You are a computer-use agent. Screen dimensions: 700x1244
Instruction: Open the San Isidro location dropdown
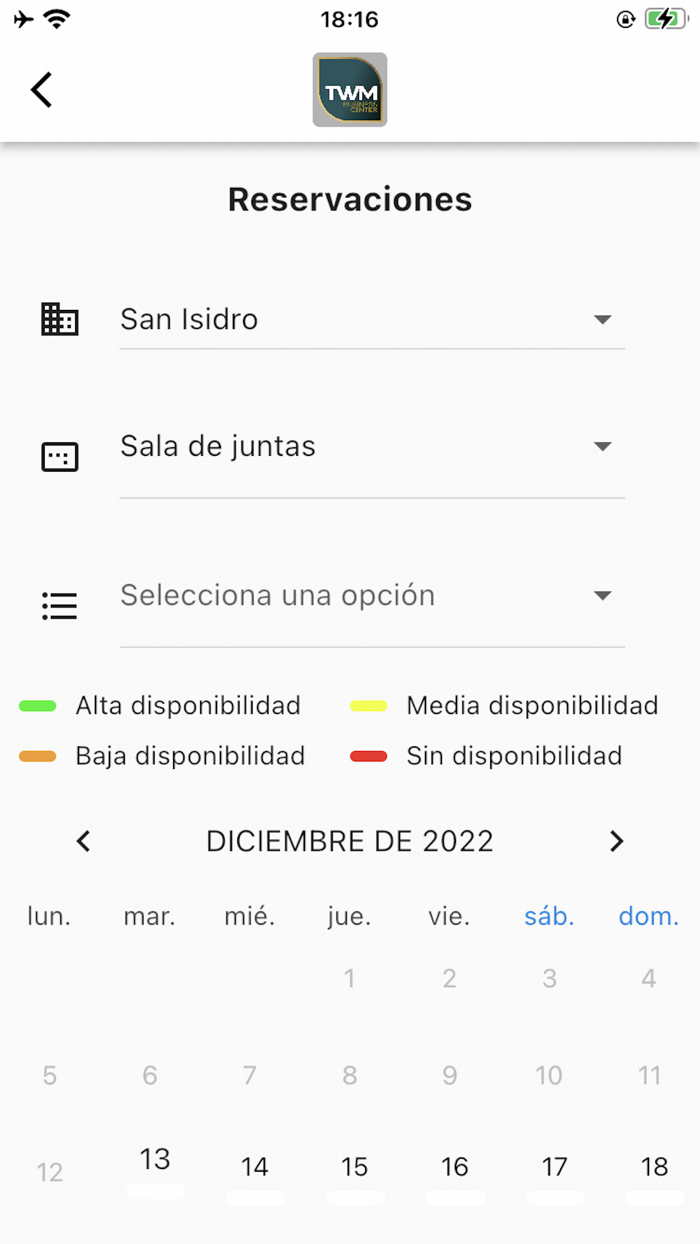point(372,320)
